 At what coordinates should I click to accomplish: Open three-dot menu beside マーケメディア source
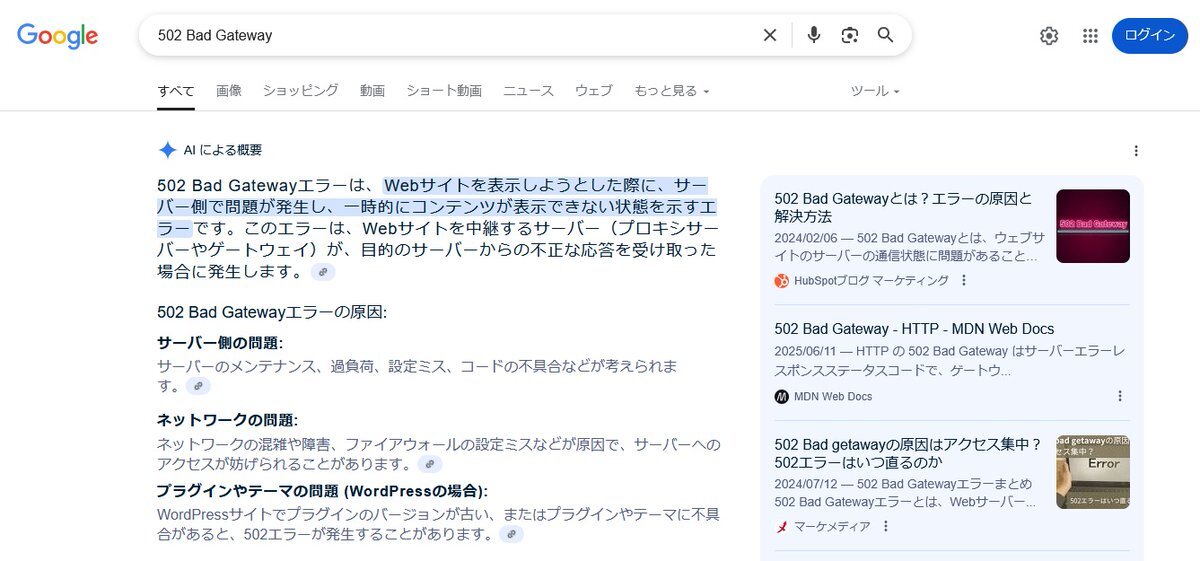885,526
